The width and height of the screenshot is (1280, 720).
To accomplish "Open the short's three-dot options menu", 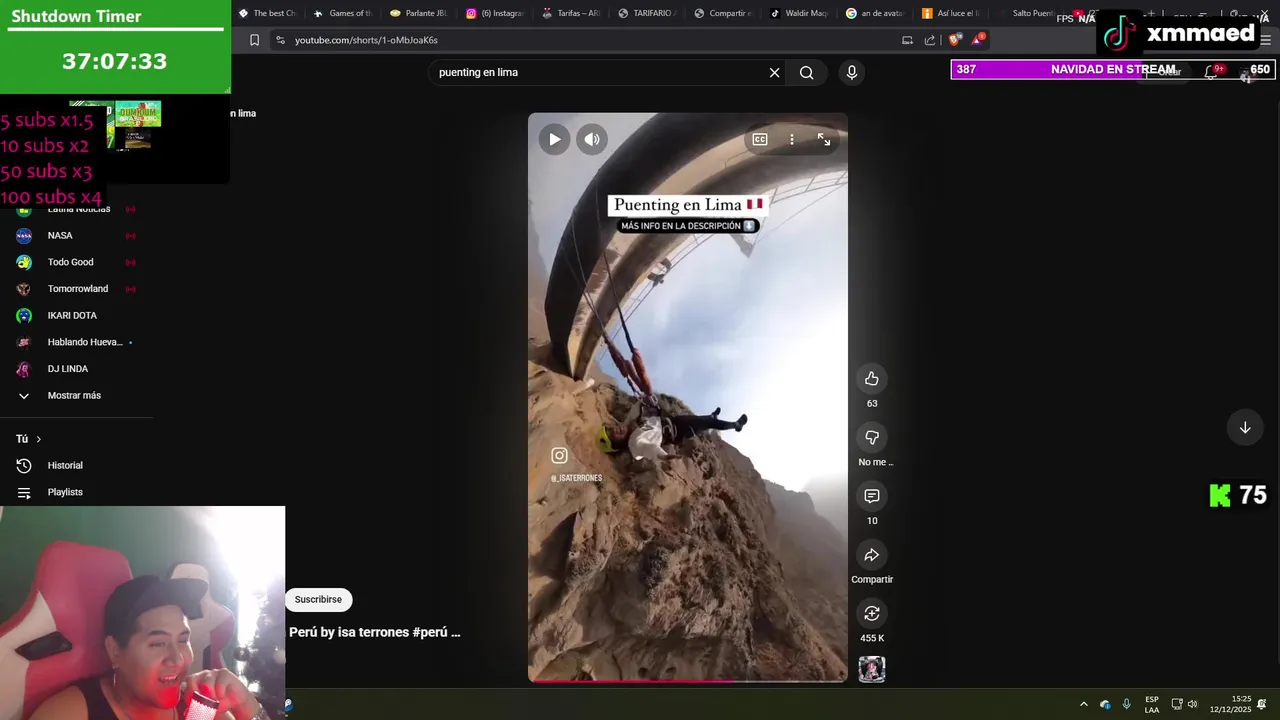I will [x=792, y=140].
